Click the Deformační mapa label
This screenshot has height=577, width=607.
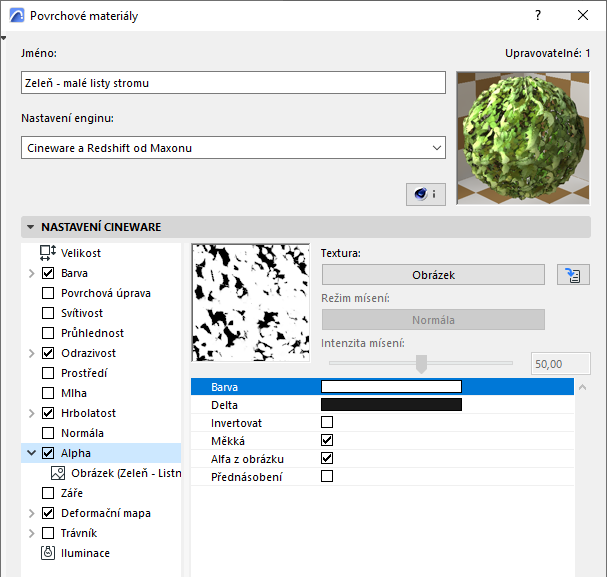pos(106,514)
